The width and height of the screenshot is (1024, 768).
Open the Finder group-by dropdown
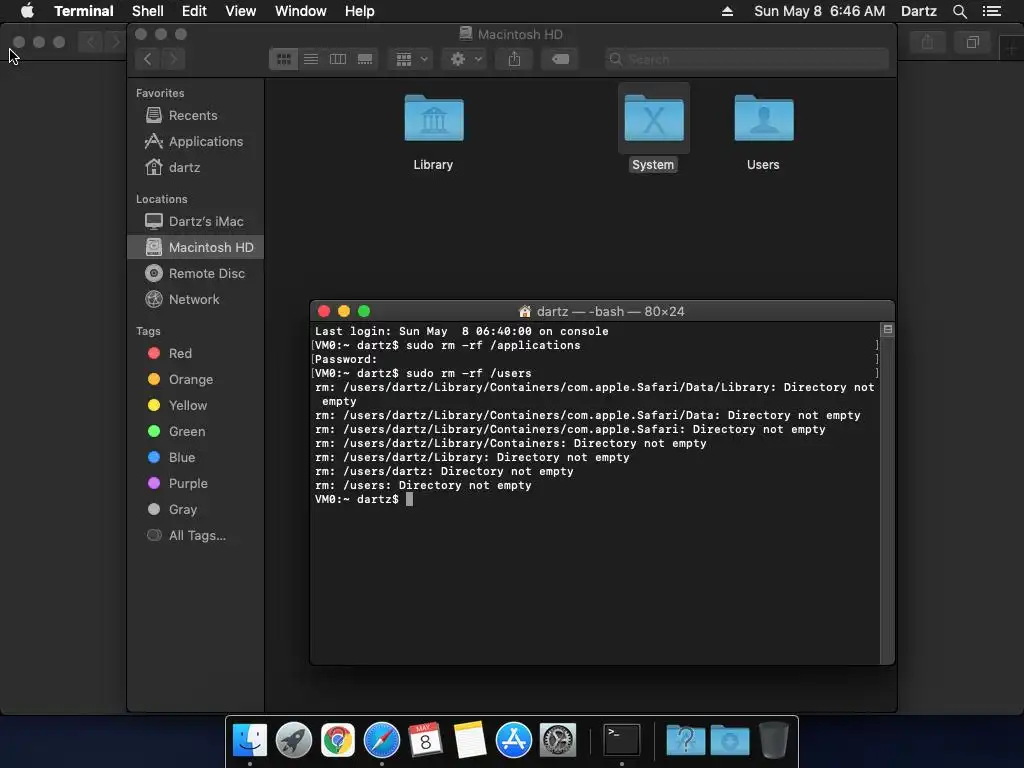(x=411, y=59)
